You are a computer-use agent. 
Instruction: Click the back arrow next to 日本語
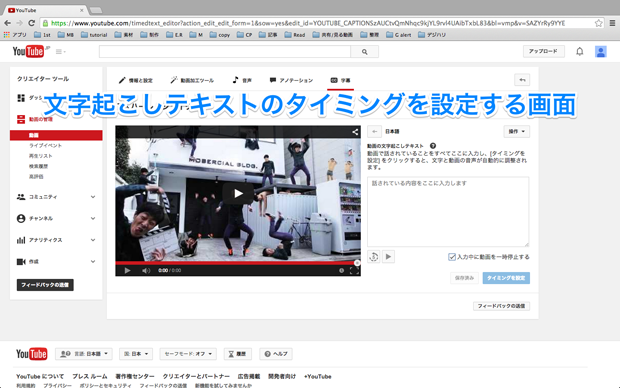pos(374,132)
